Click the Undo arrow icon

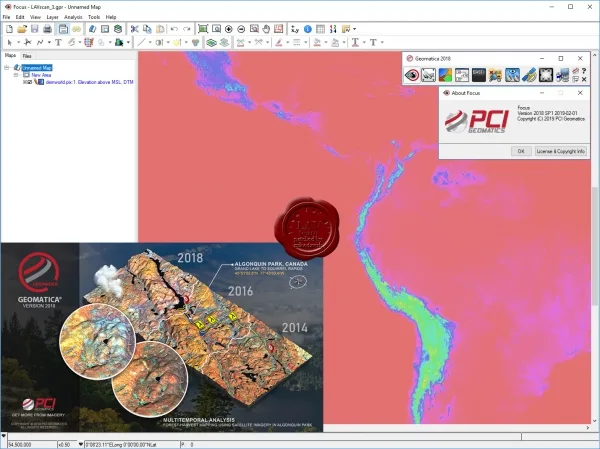[174, 29]
